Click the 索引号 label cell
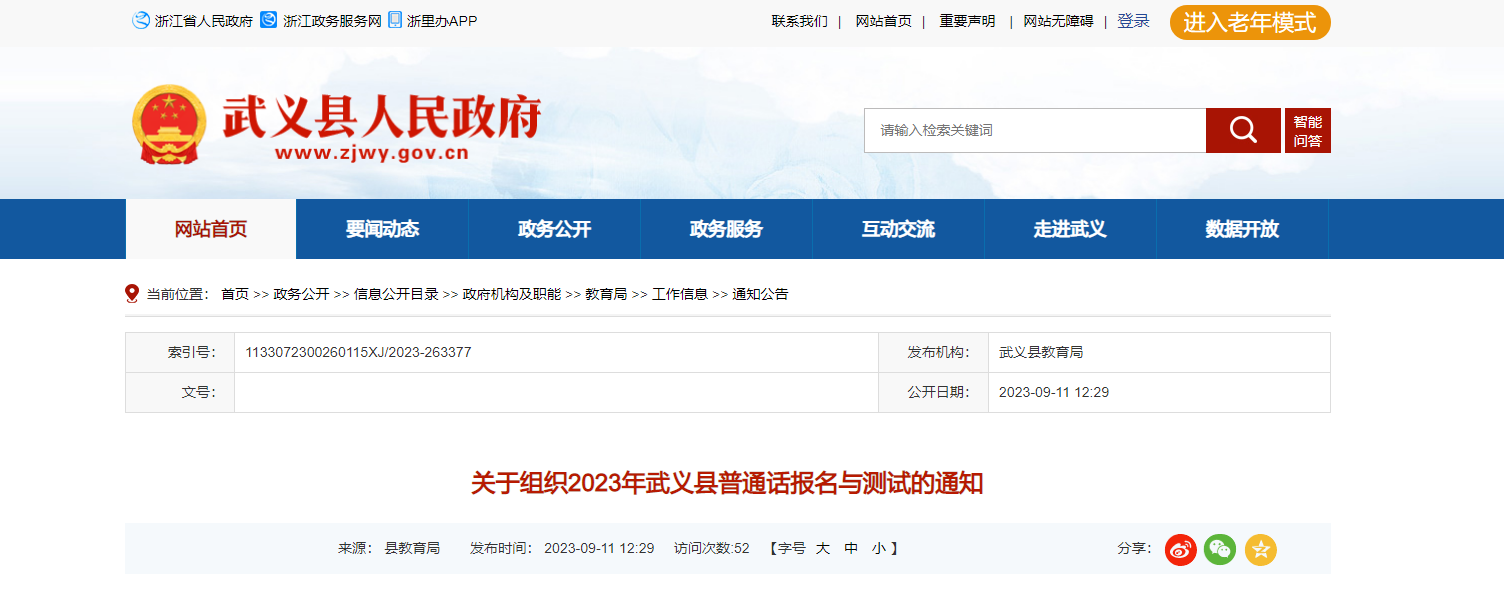The image size is (1504, 593). [x=180, y=352]
